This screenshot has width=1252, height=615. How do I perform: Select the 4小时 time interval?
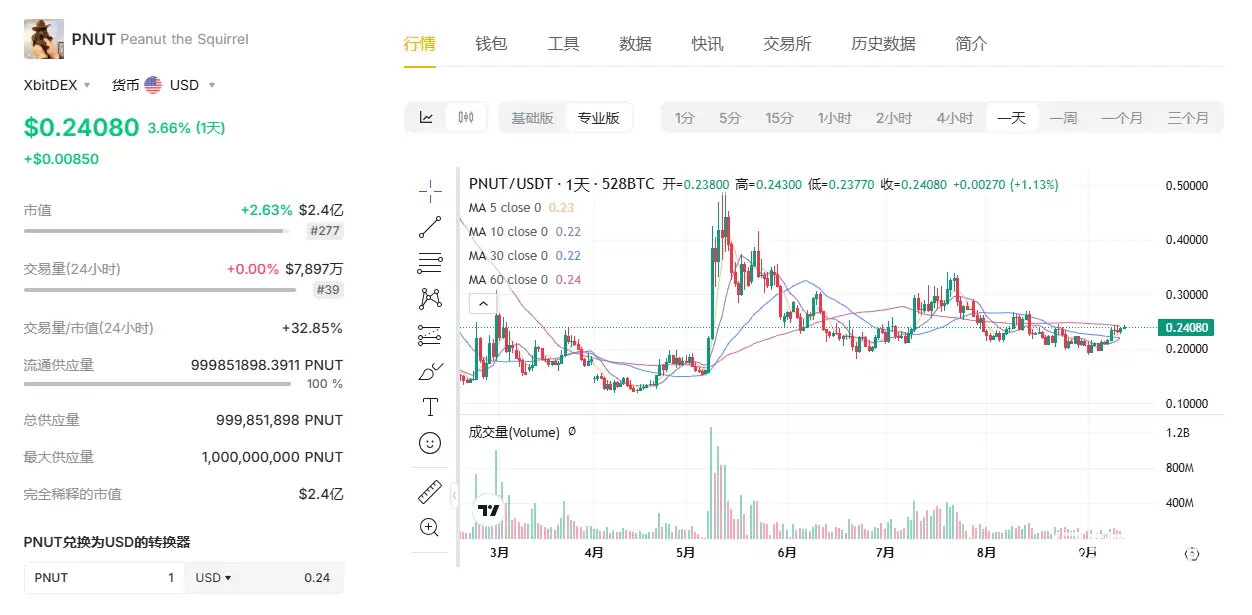click(x=954, y=118)
